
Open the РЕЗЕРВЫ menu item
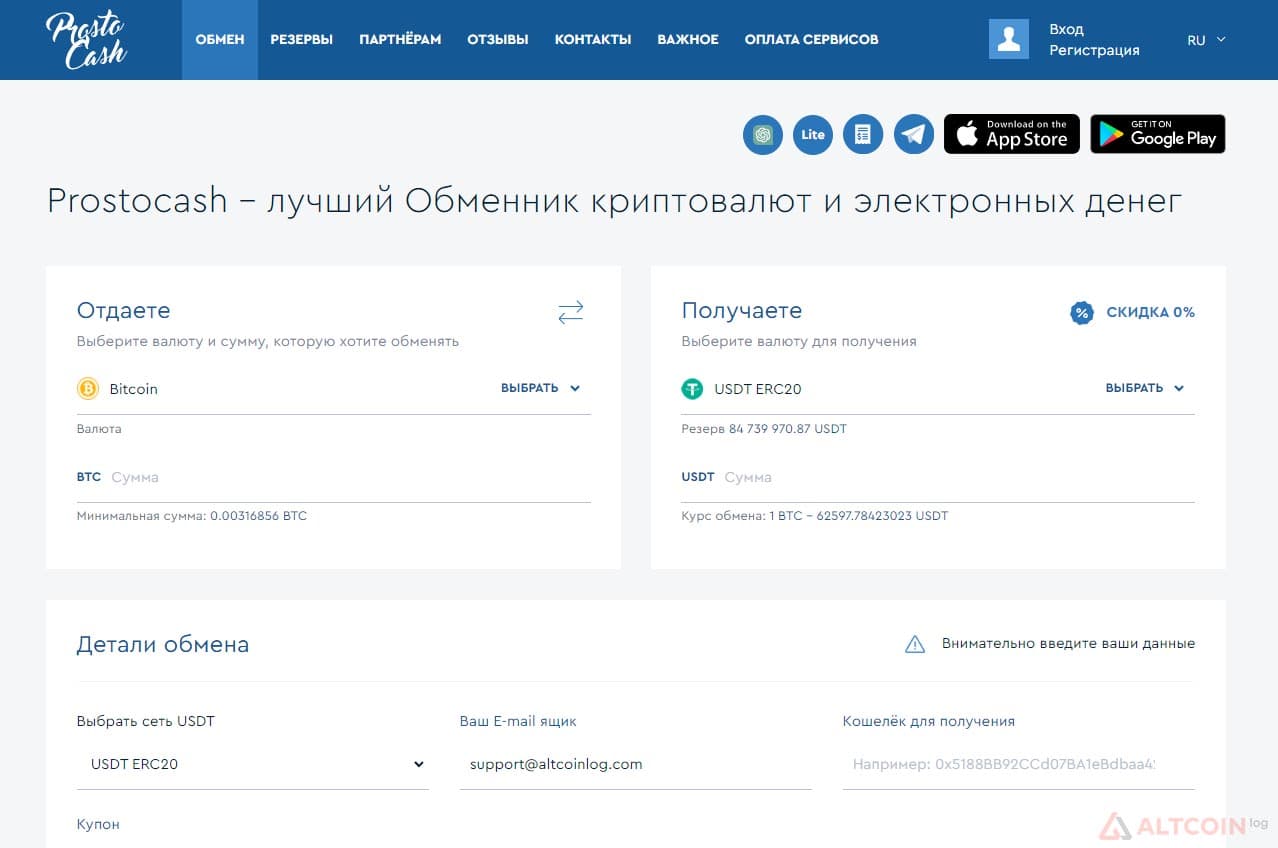pos(302,40)
